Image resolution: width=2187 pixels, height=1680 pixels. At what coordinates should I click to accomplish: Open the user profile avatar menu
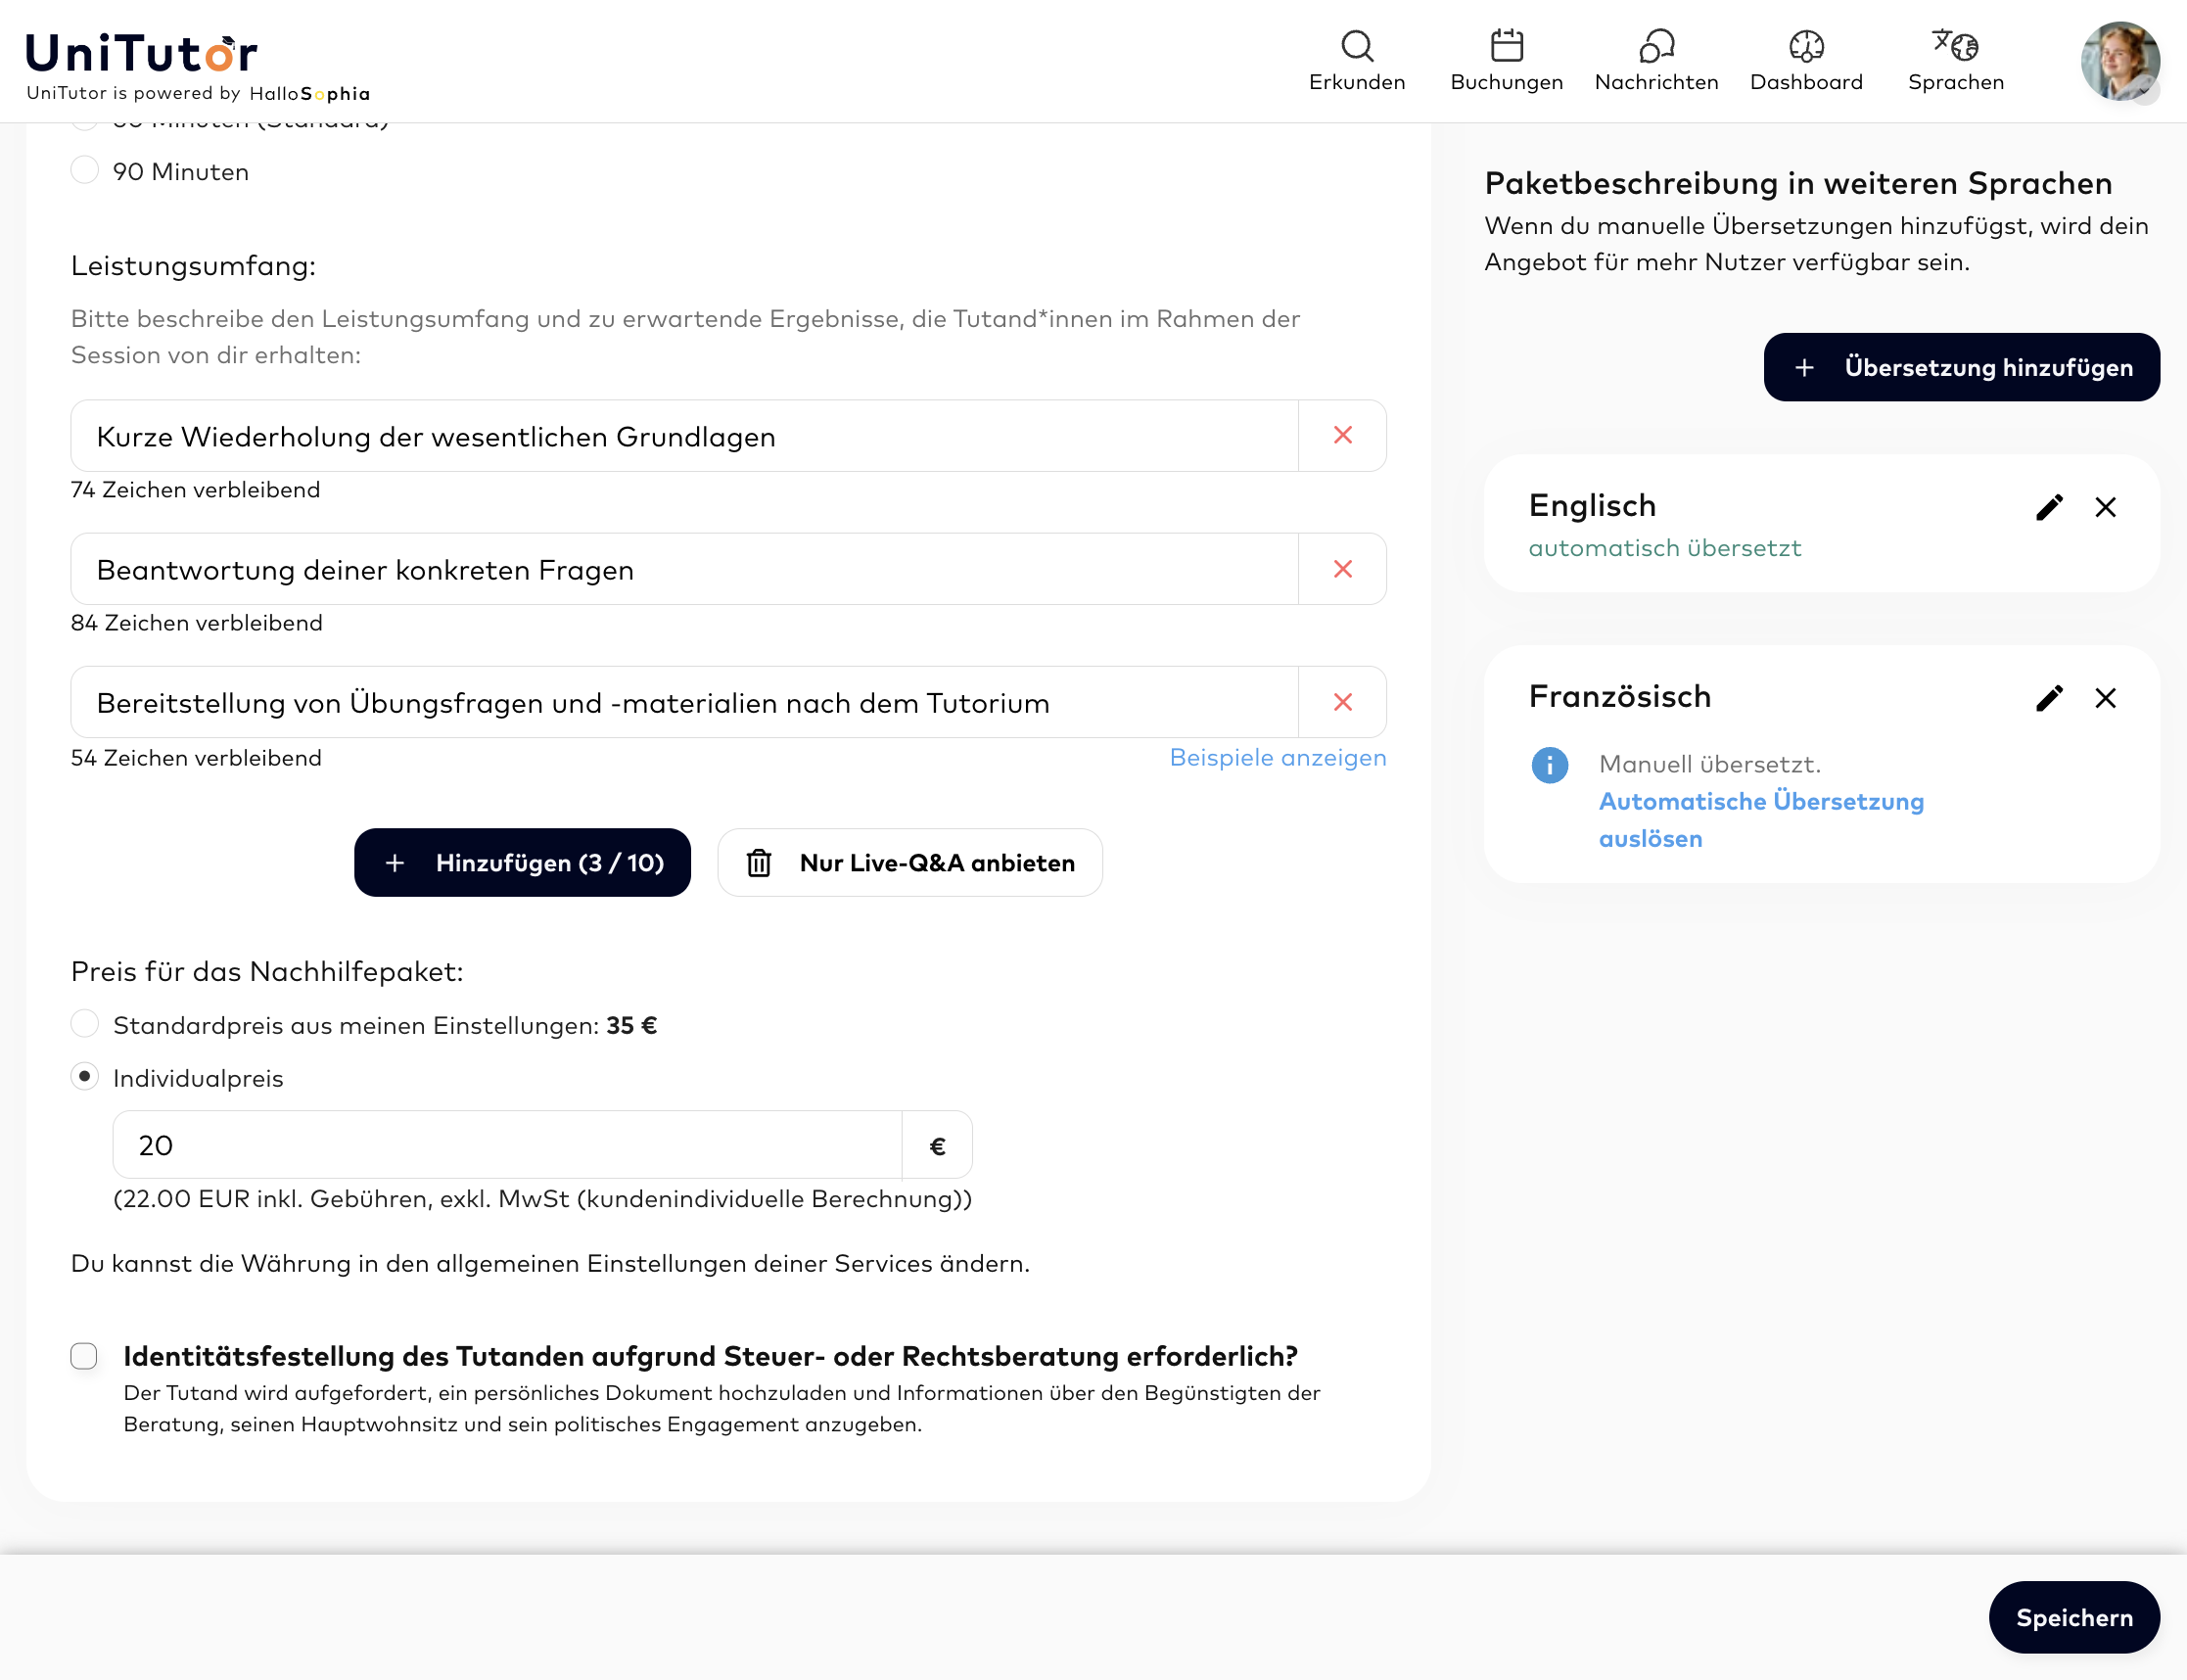click(x=2119, y=60)
